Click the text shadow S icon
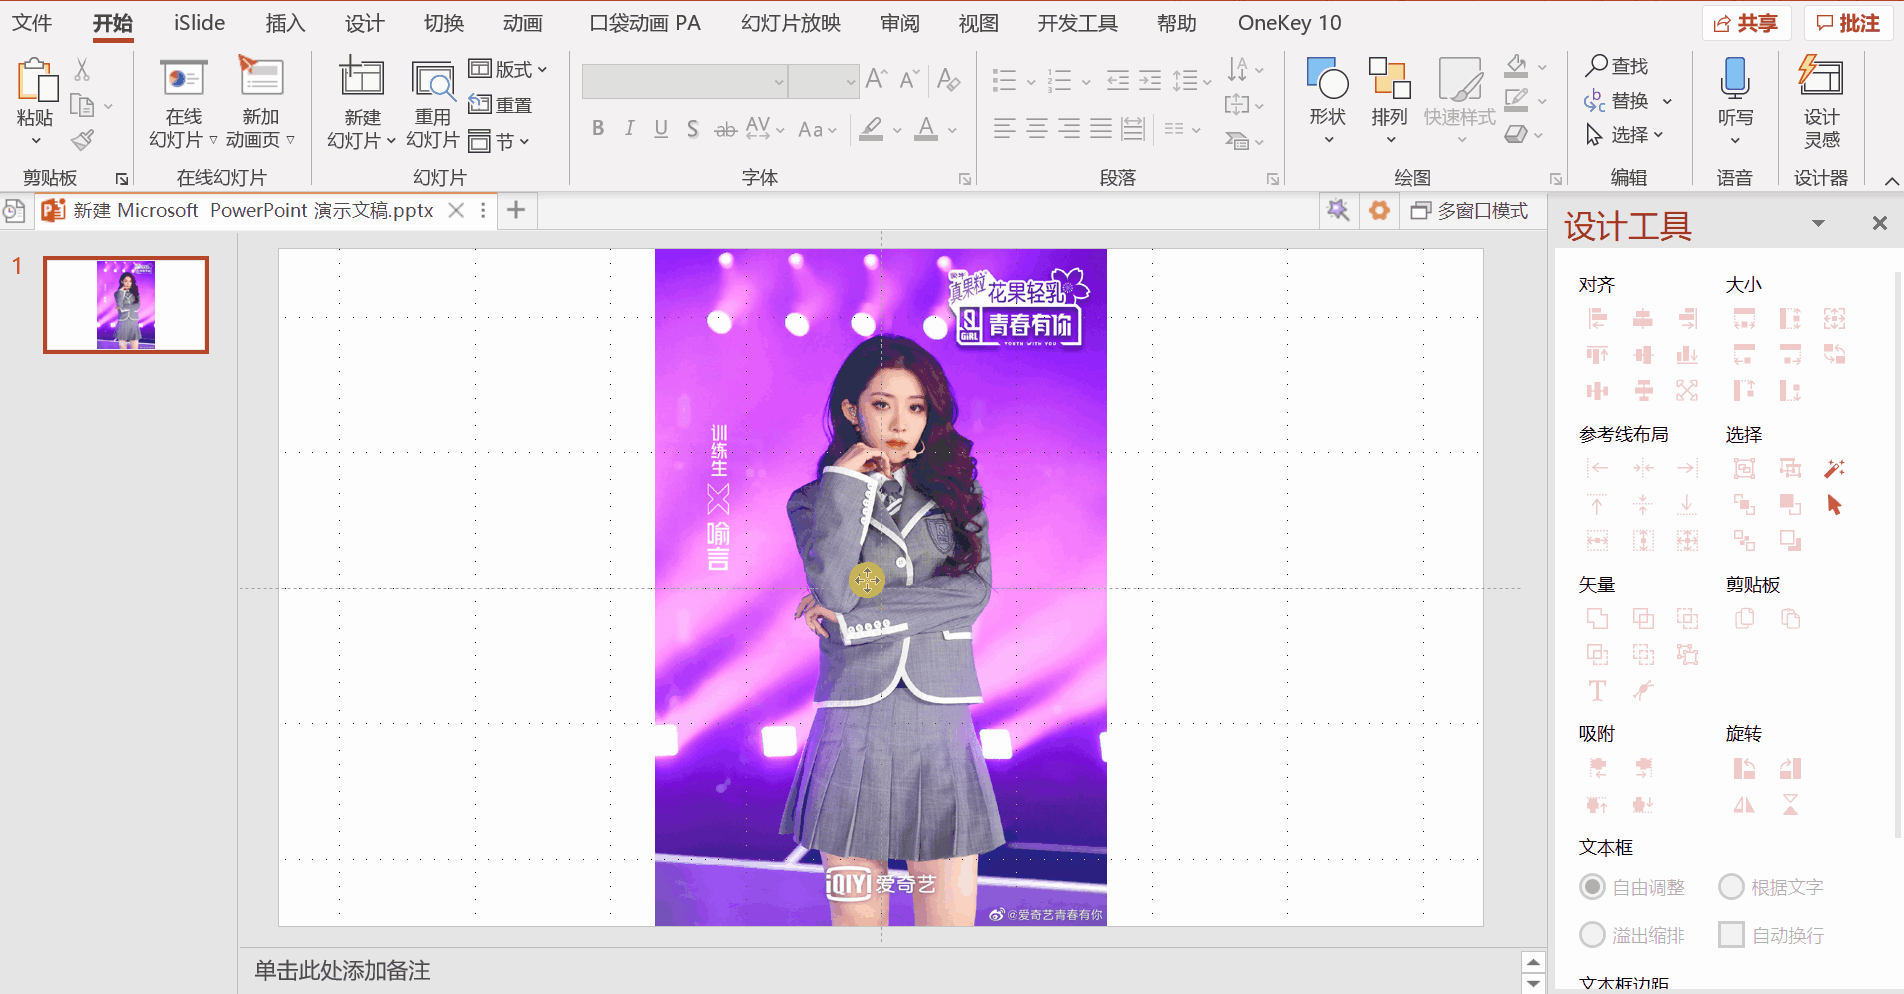This screenshot has width=1904, height=994. [x=693, y=129]
